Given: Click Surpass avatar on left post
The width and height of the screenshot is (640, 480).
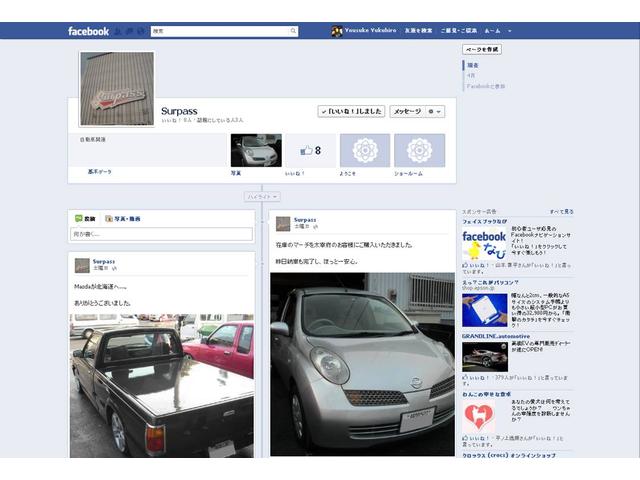Looking at the screenshot, I should (x=82, y=265).
